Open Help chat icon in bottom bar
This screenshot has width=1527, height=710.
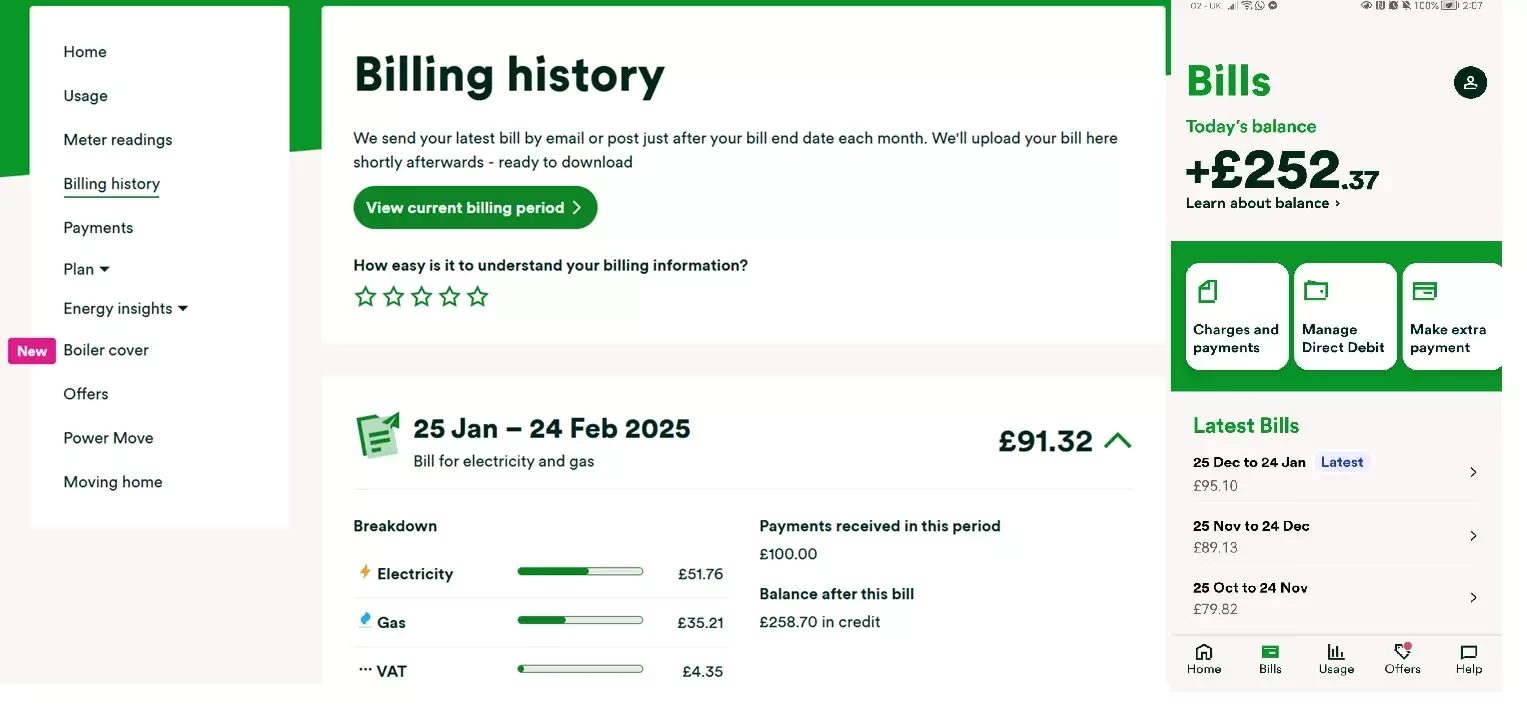coord(1468,652)
